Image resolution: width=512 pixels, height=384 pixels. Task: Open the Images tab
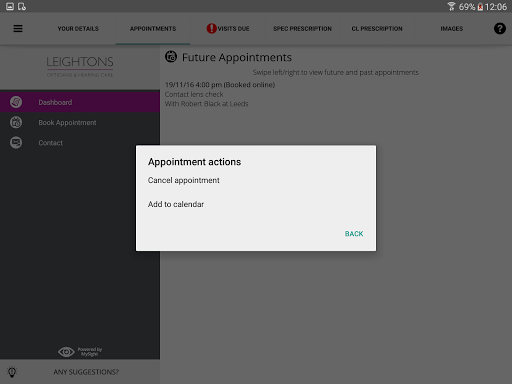click(x=452, y=29)
